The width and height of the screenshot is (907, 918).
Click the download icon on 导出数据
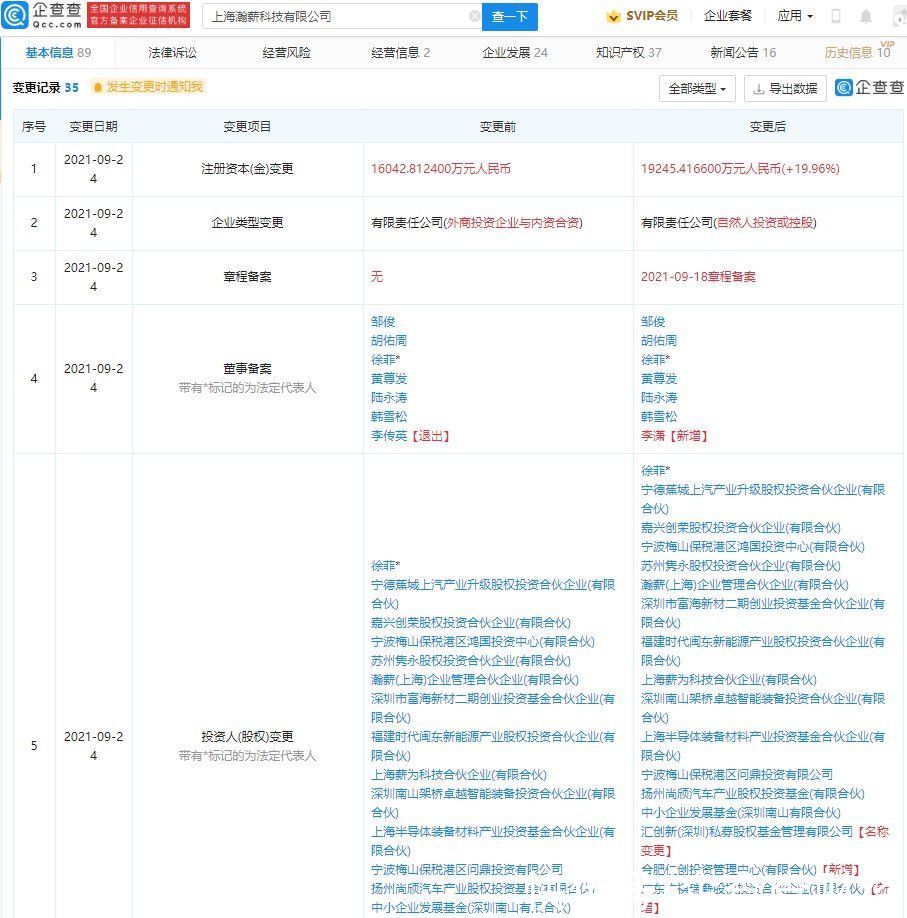(759, 89)
